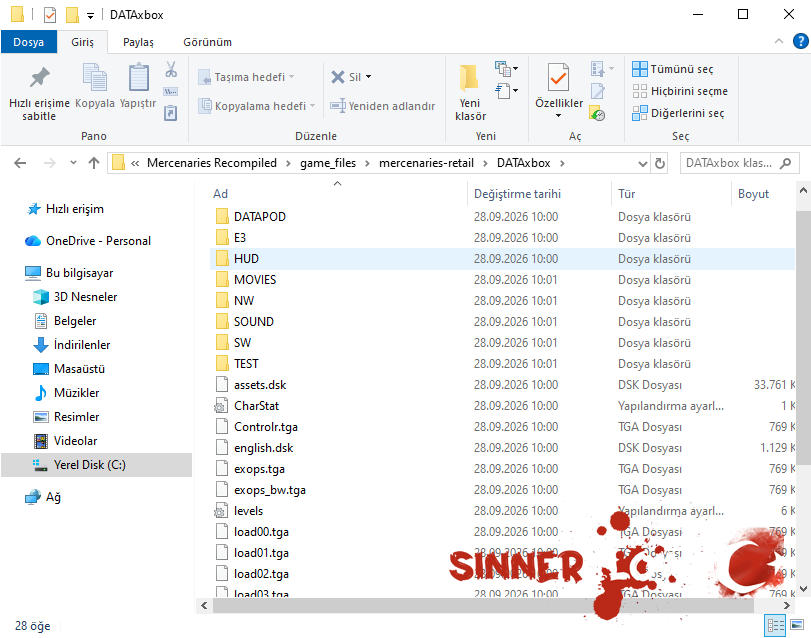Click the history icon below Özellikler
Screen dimensions: 811x638
pyautogui.click(x=597, y=113)
